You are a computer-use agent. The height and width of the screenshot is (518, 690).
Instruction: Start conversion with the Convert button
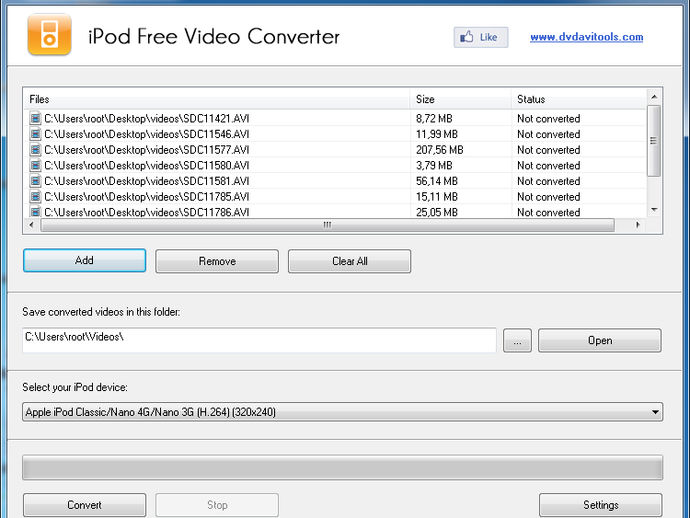click(84, 505)
